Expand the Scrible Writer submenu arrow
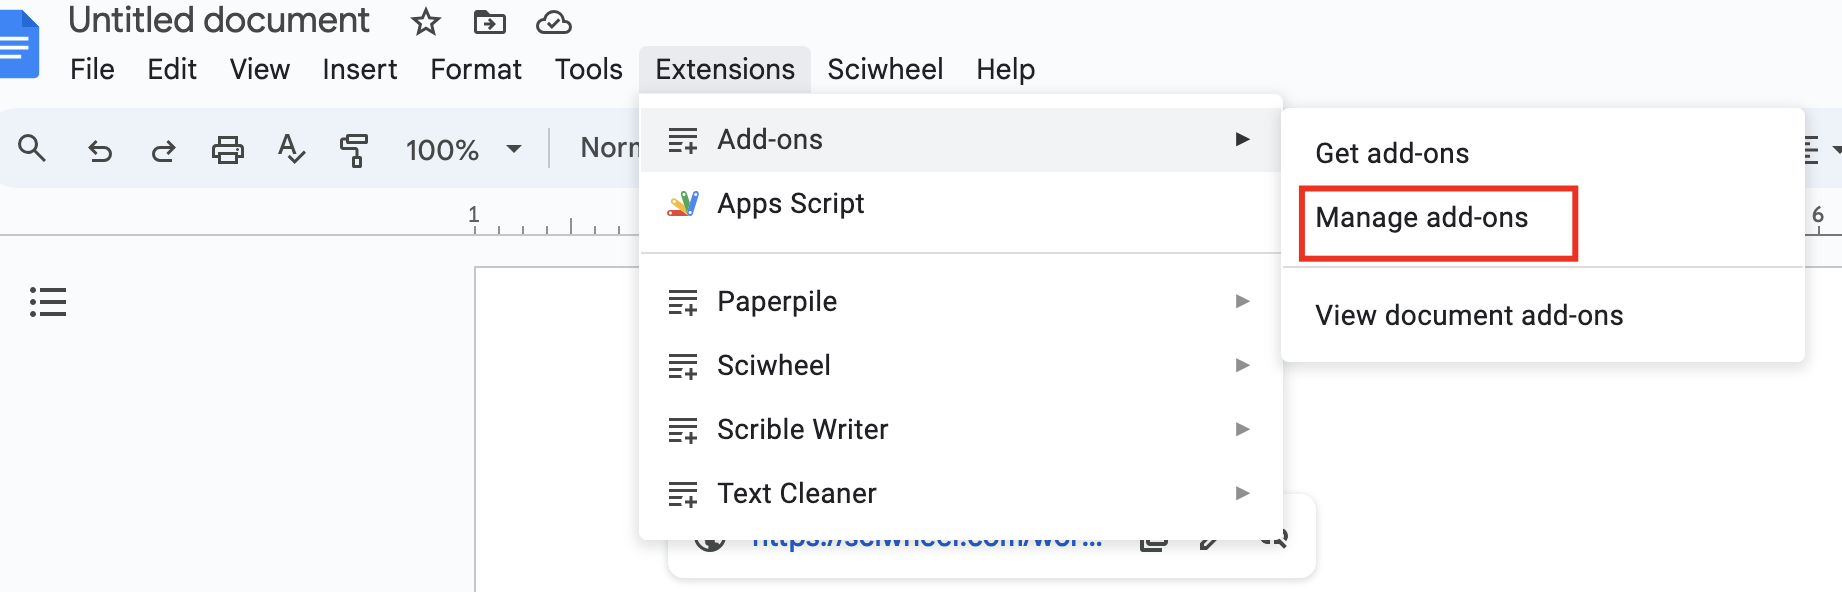Viewport: 1842px width, 592px height. click(1242, 429)
